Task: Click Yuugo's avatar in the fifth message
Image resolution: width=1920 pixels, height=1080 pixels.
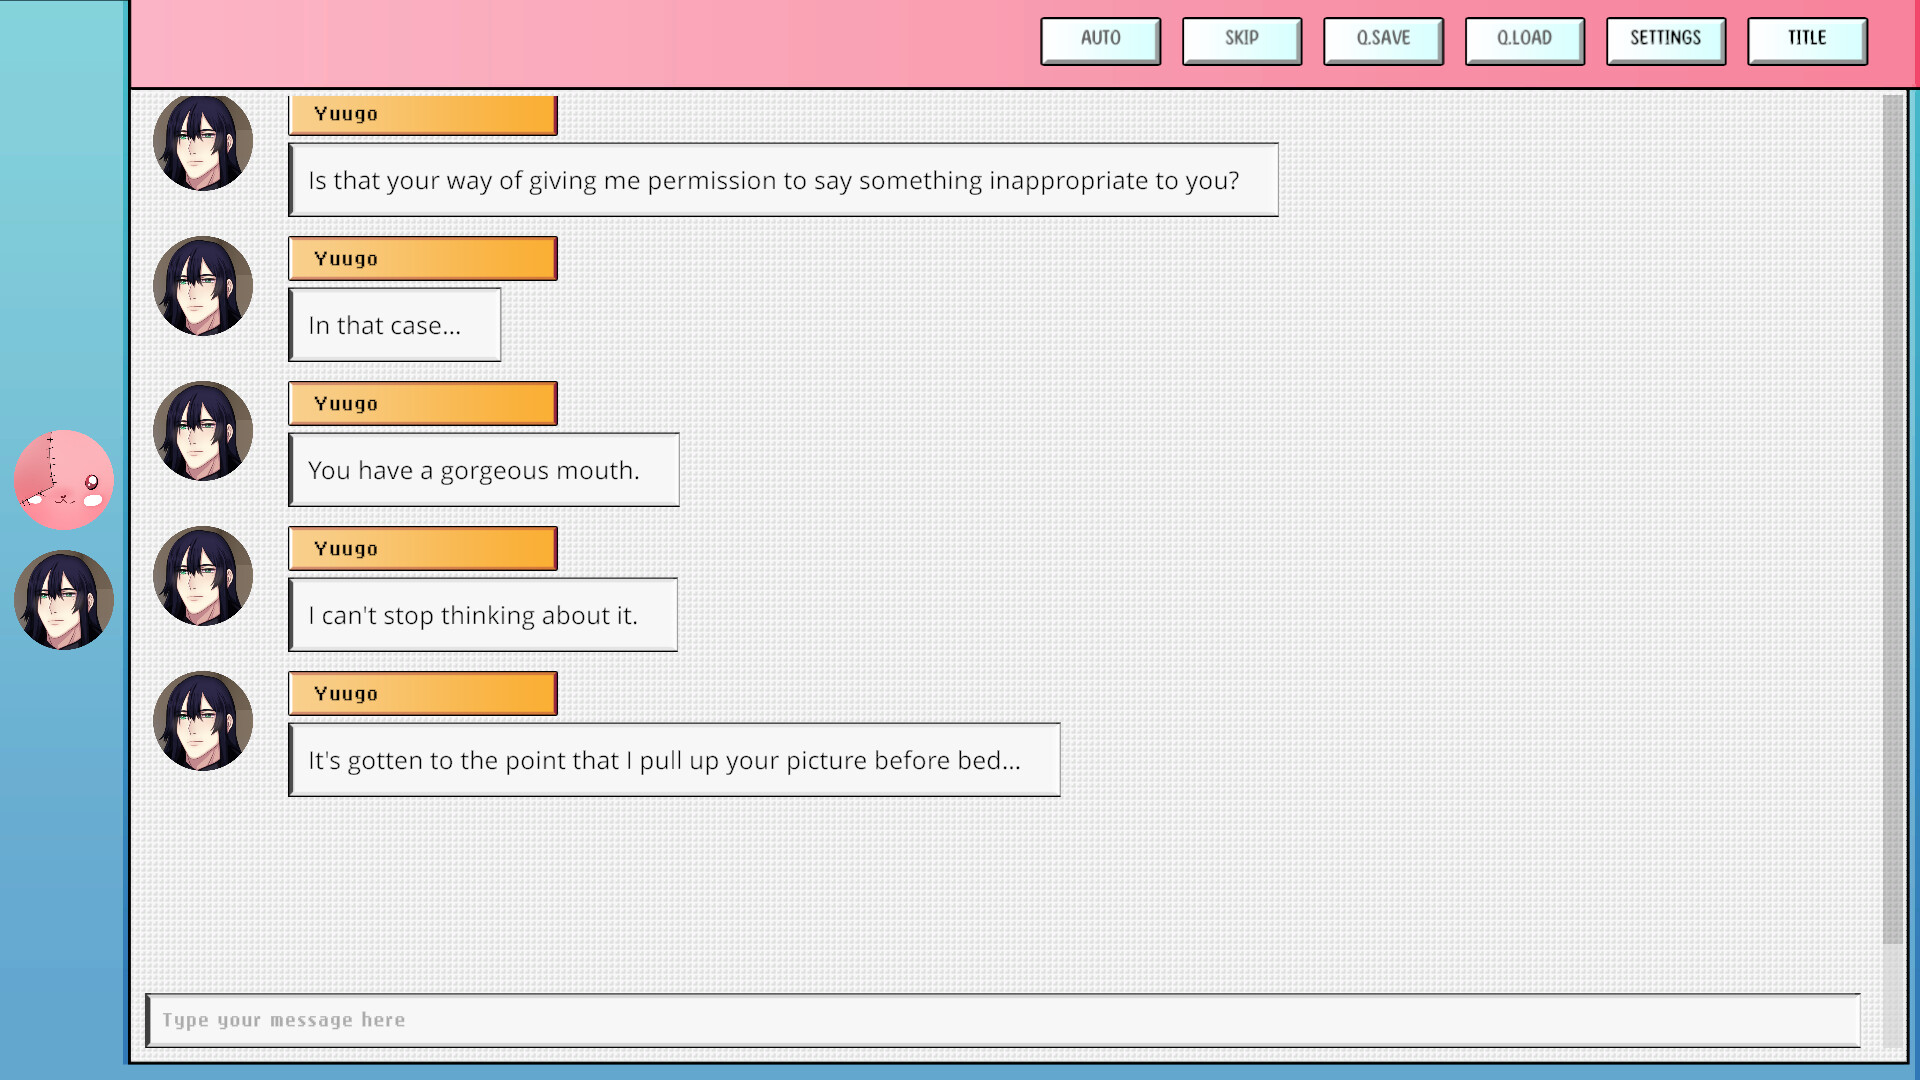Action: 202,721
